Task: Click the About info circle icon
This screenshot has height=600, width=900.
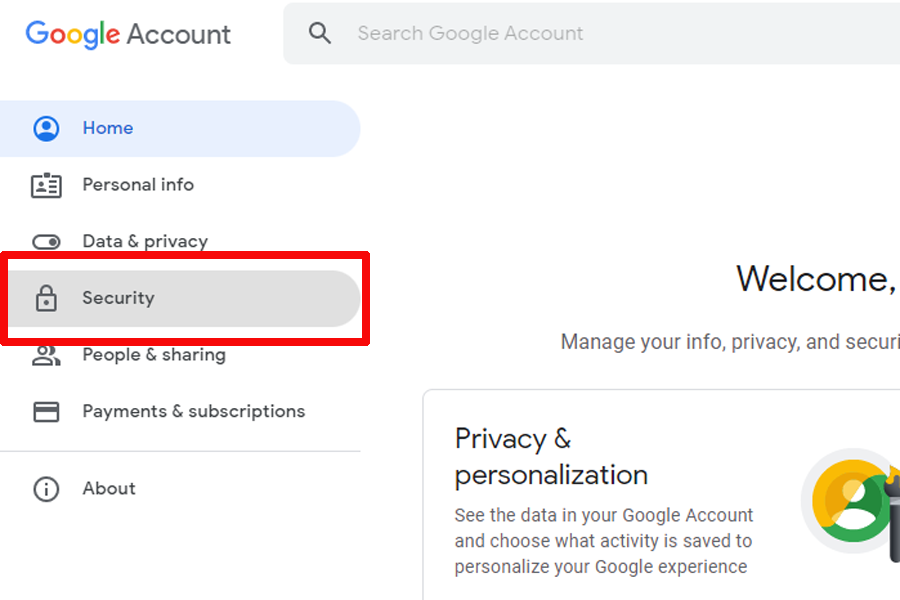Action: coord(46,489)
